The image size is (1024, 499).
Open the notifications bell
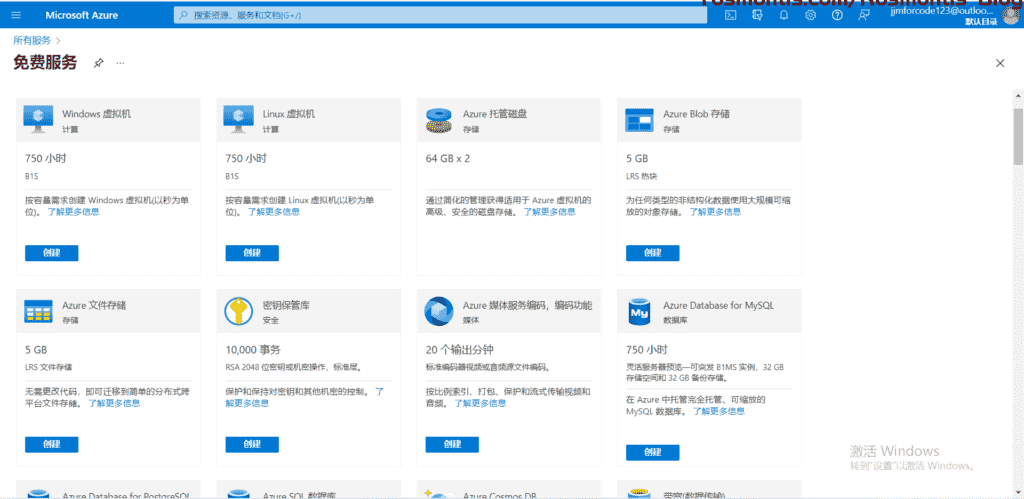pyautogui.click(x=784, y=15)
